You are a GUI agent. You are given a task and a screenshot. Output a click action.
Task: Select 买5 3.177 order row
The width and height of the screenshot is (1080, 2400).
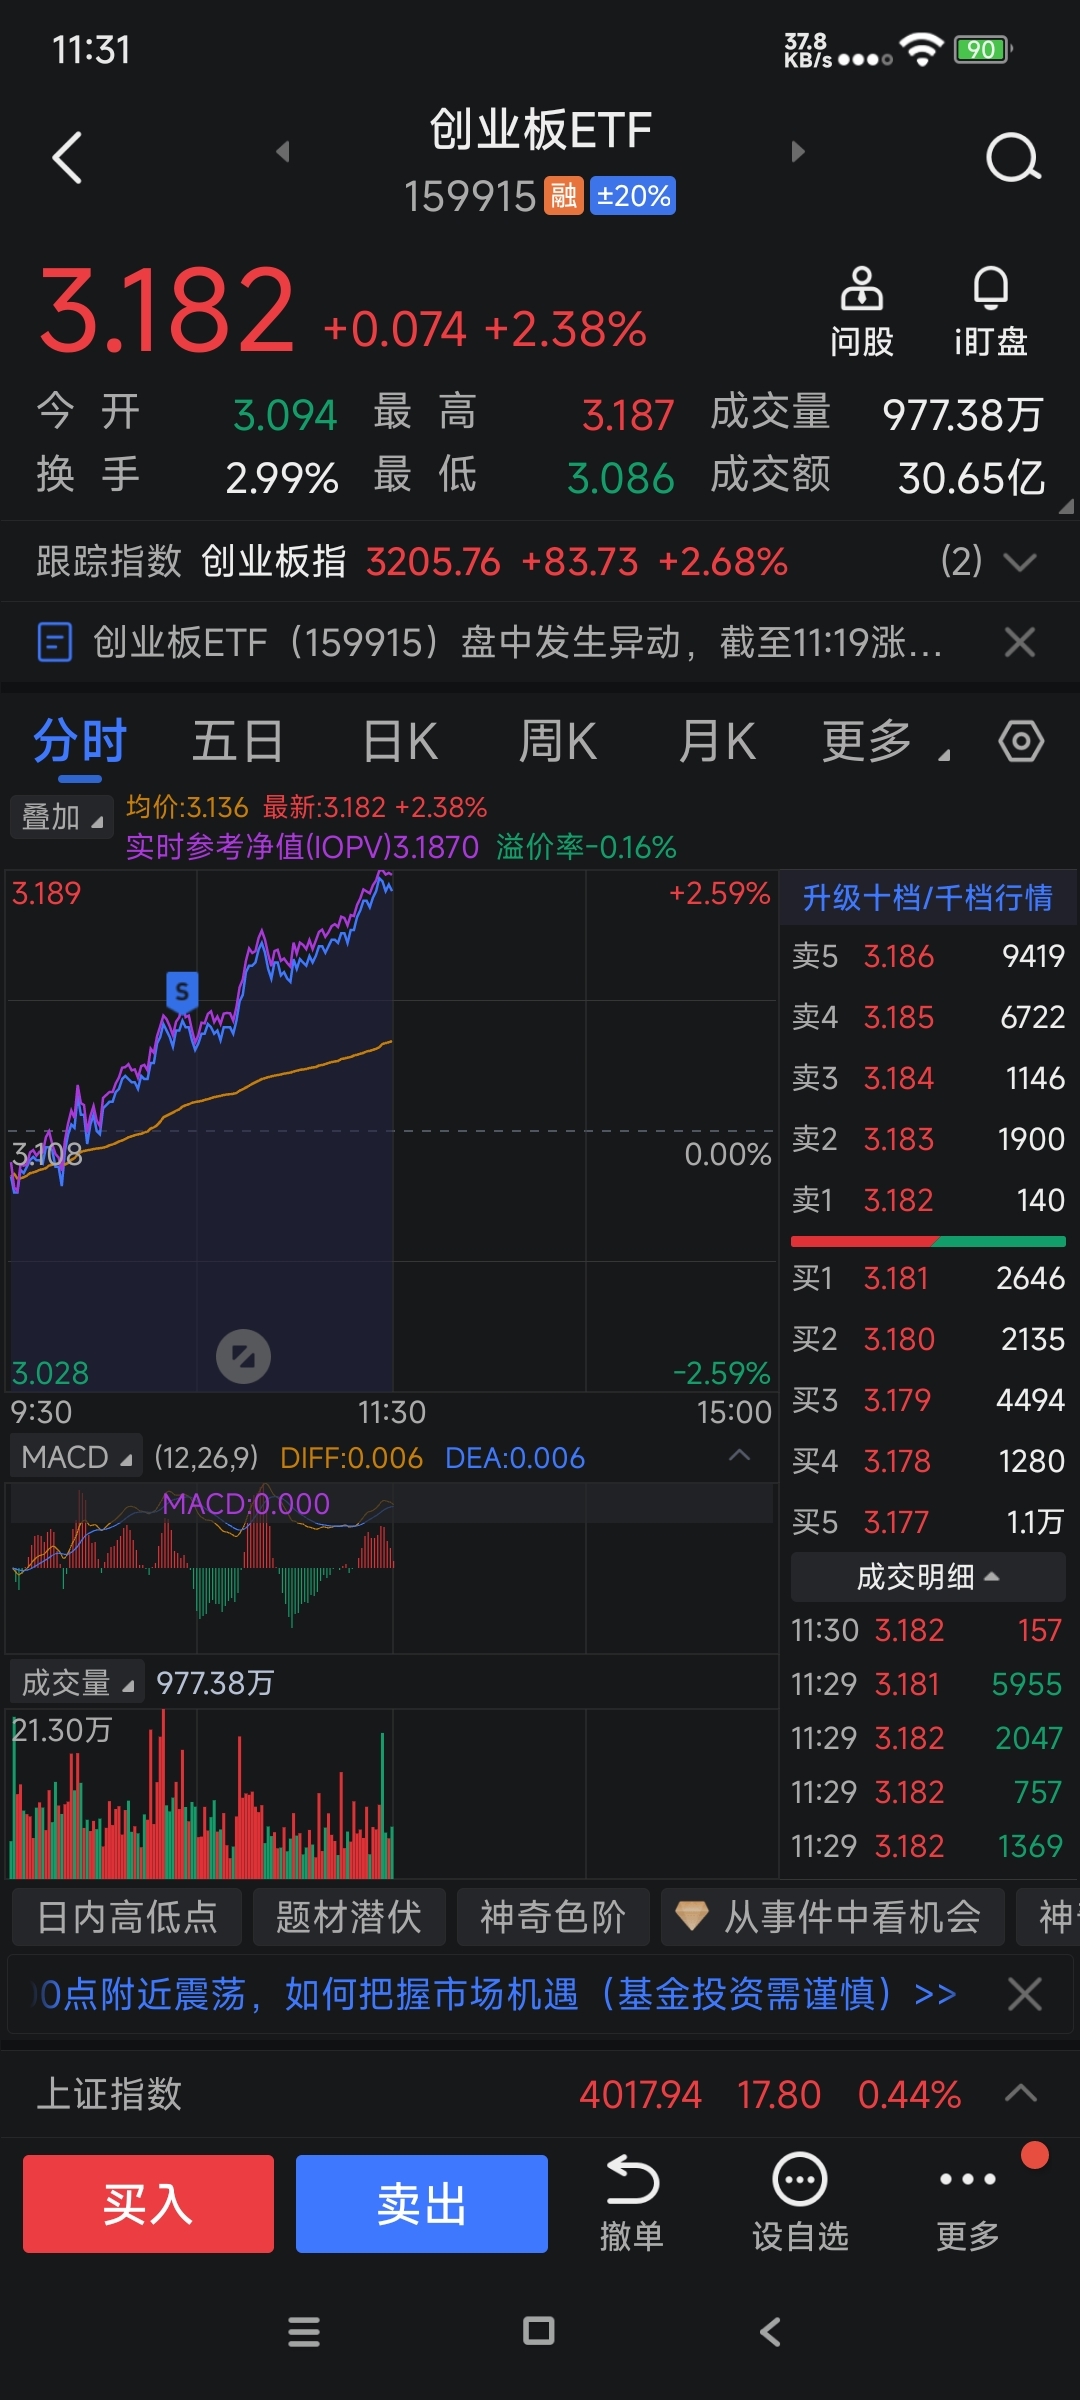pyautogui.click(x=928, y=1522)
